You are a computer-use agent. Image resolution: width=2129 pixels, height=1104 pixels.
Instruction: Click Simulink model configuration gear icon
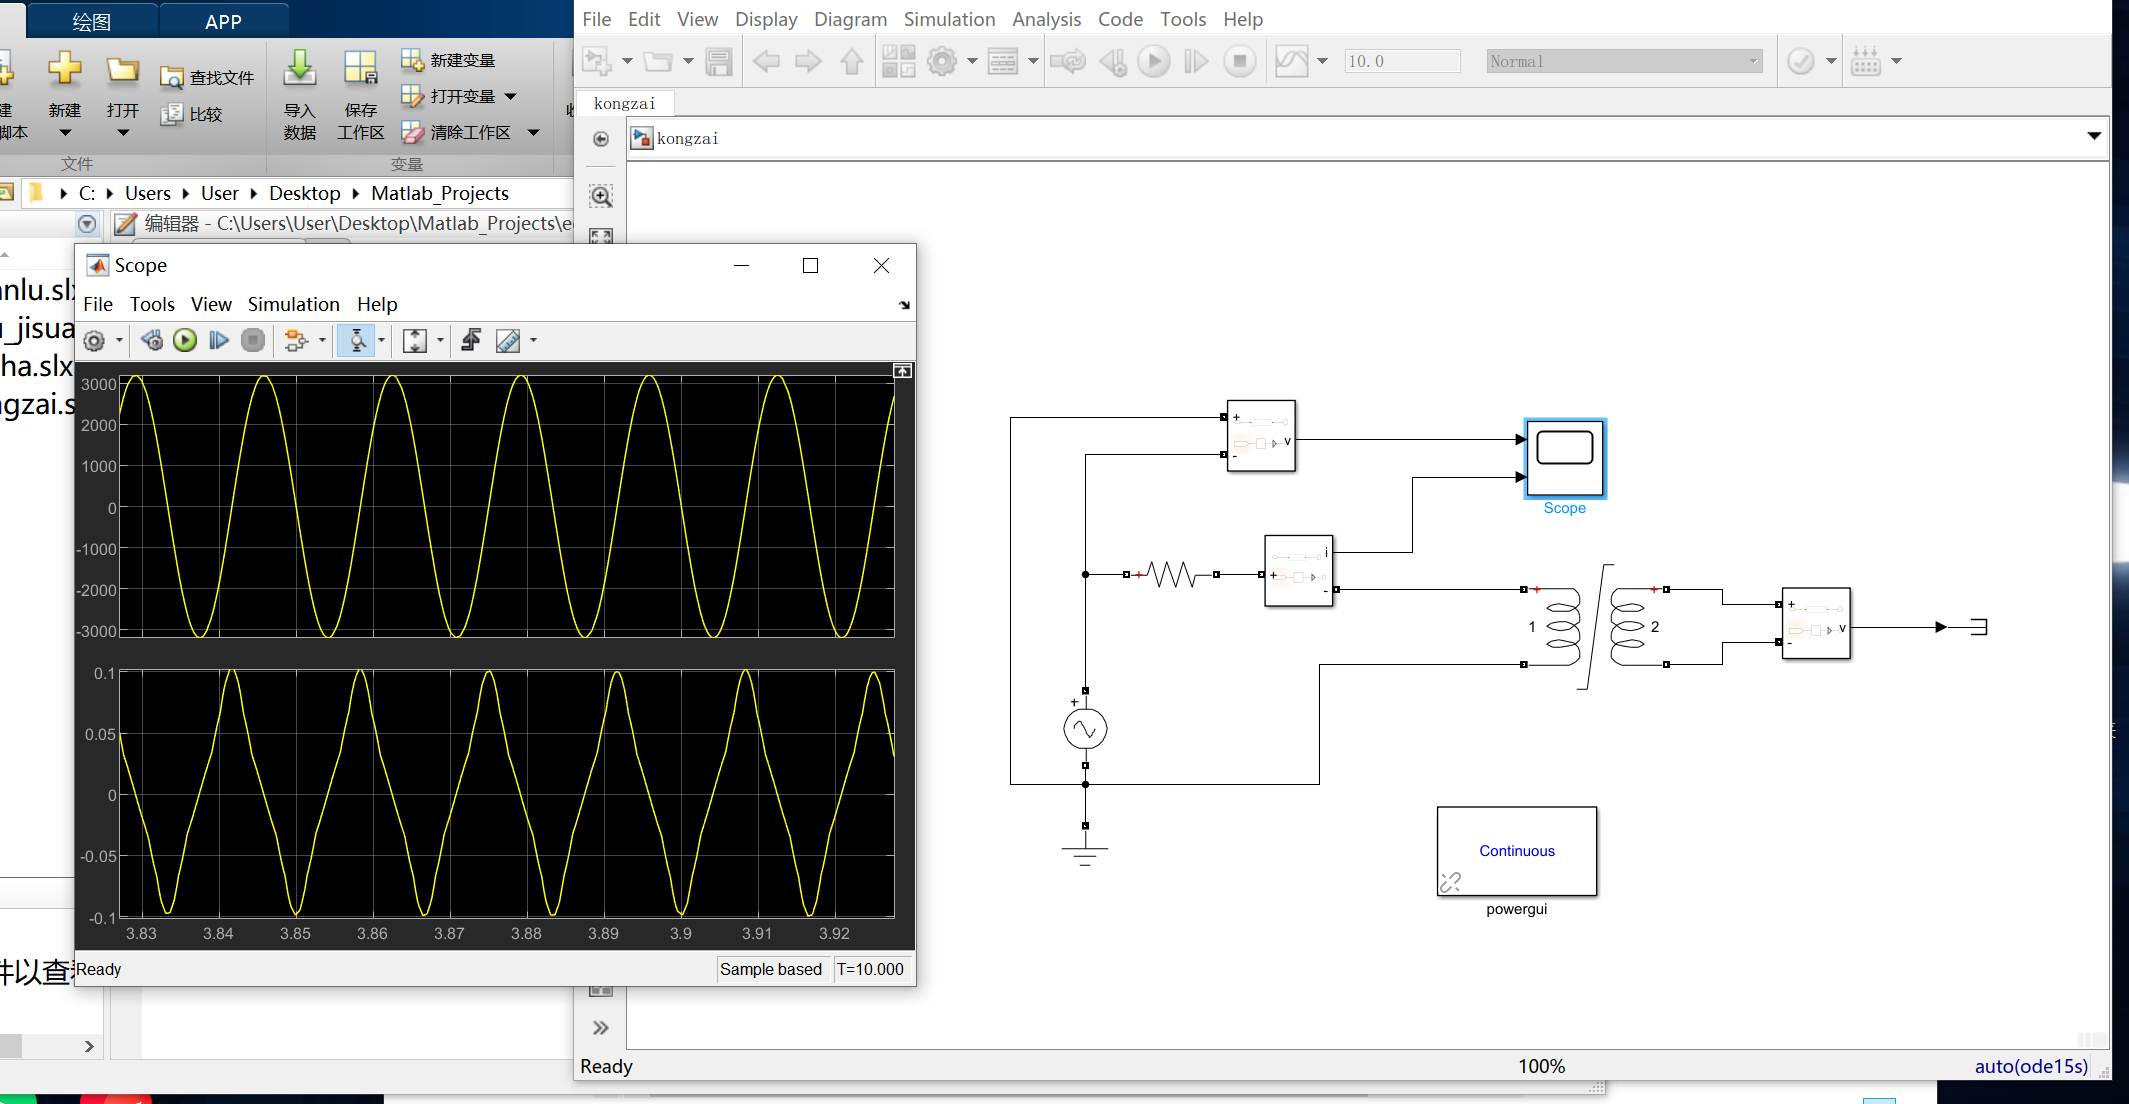tap(942, 62)
